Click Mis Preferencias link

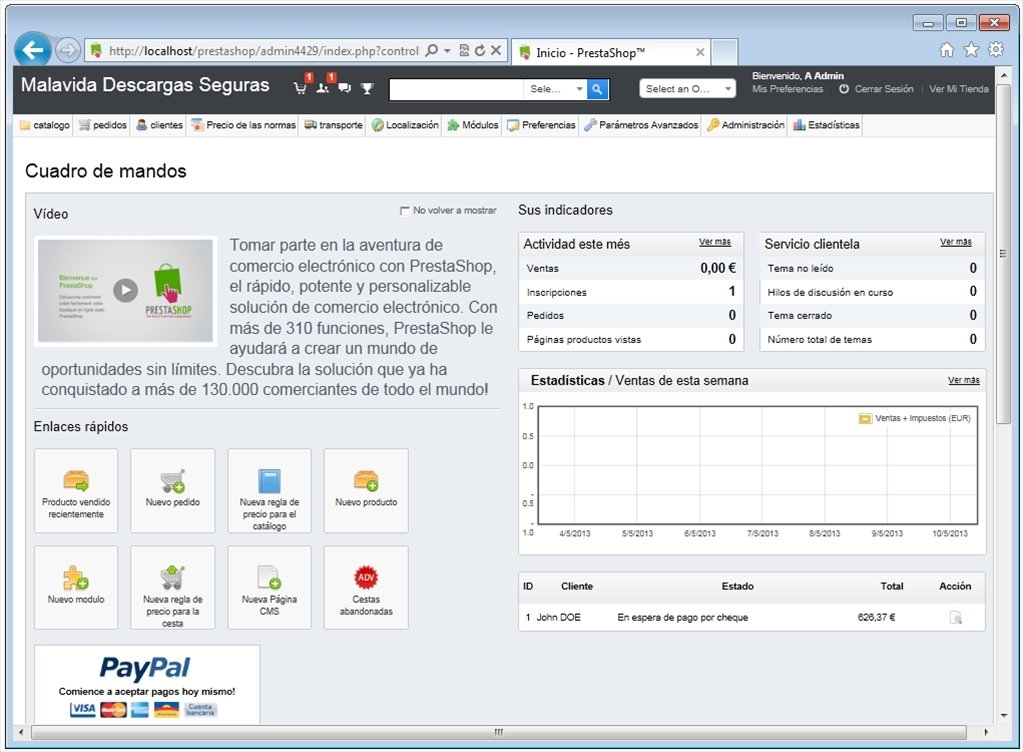787,89
